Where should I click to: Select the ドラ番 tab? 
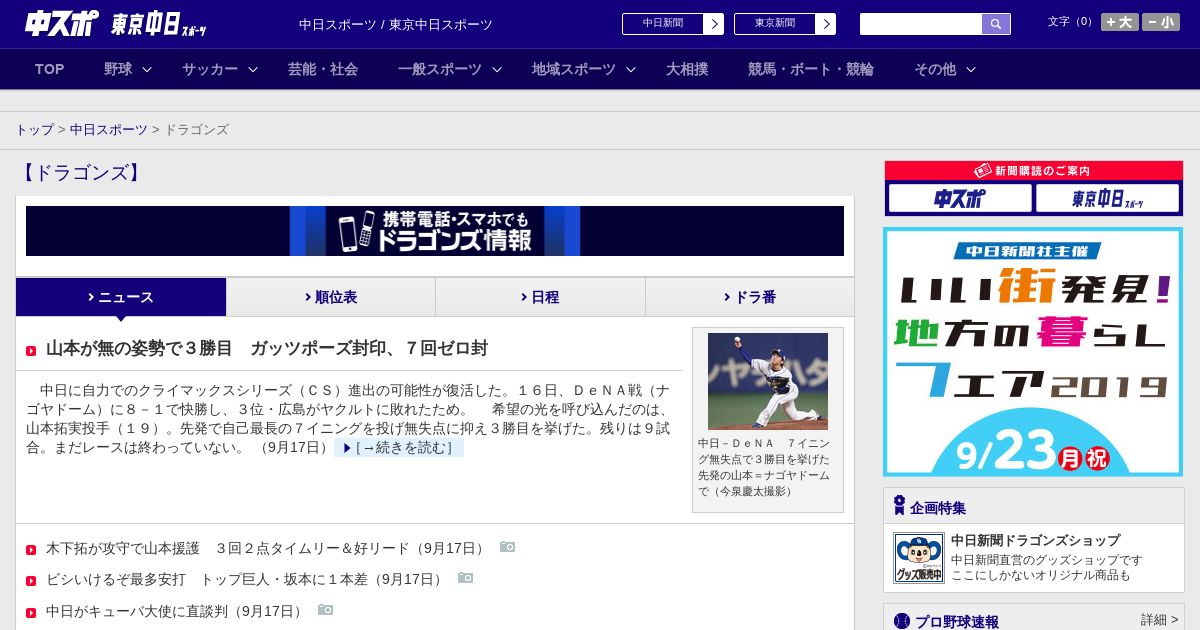750,297
